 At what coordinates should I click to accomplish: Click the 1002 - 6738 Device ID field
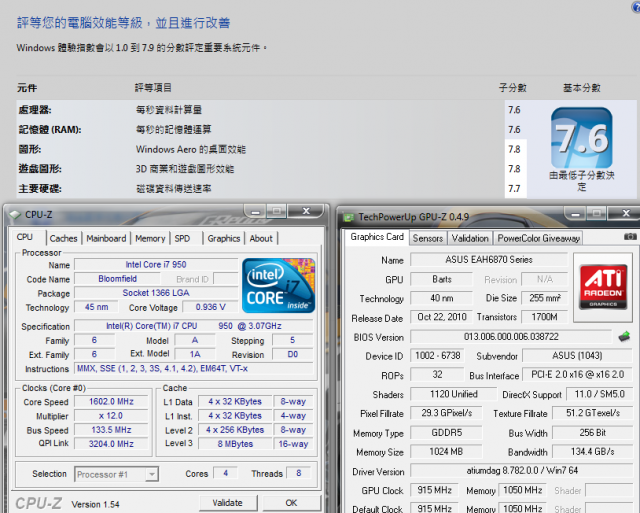pyautogui.click(x=438, y=355)
